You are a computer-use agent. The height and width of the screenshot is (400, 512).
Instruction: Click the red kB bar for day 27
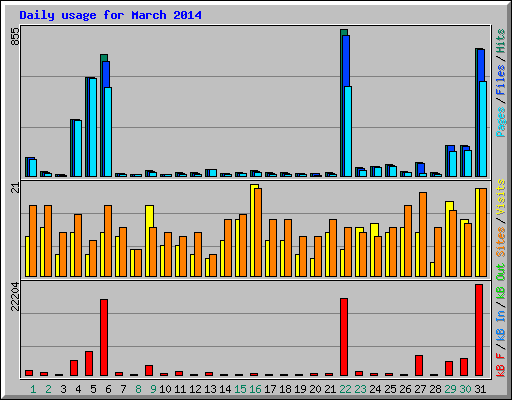pyautogui.click(x=419, y=365)
